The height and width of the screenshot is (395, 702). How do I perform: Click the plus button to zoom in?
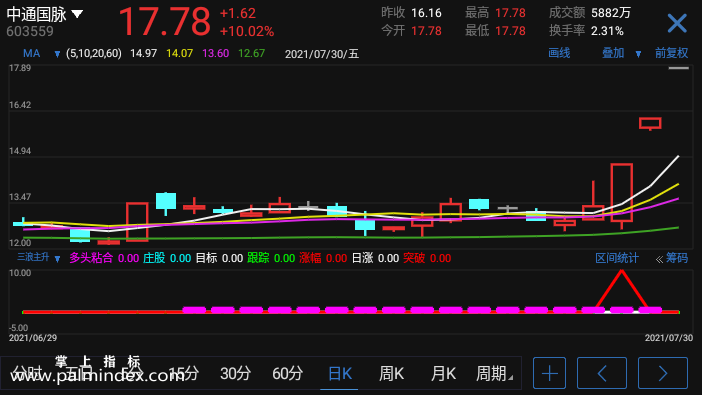pos(549,373)
